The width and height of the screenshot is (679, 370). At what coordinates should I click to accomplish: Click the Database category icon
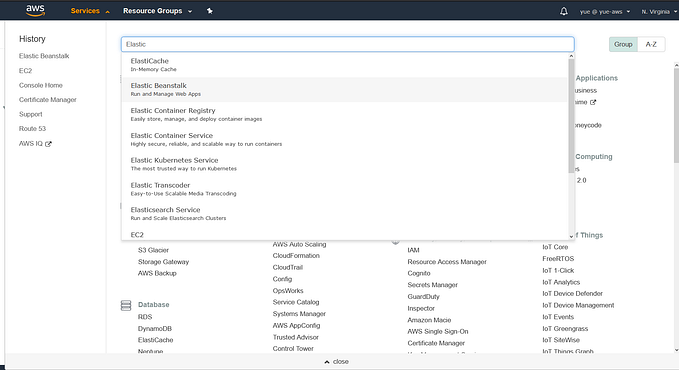(126, 305)
